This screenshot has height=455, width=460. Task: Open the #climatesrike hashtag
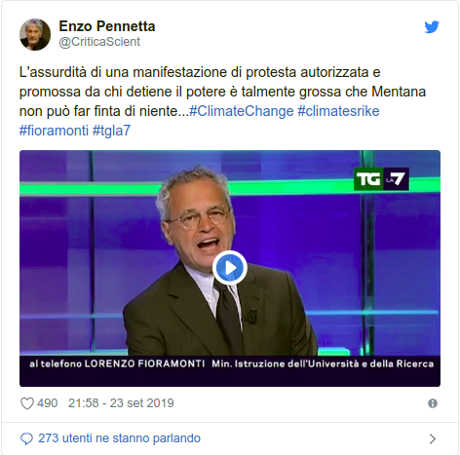tap(338, 111)
